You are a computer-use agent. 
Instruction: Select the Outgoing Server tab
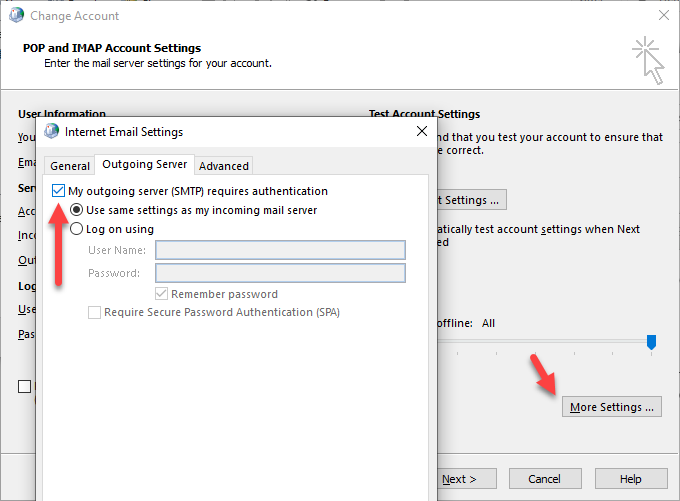pos(145,165)
